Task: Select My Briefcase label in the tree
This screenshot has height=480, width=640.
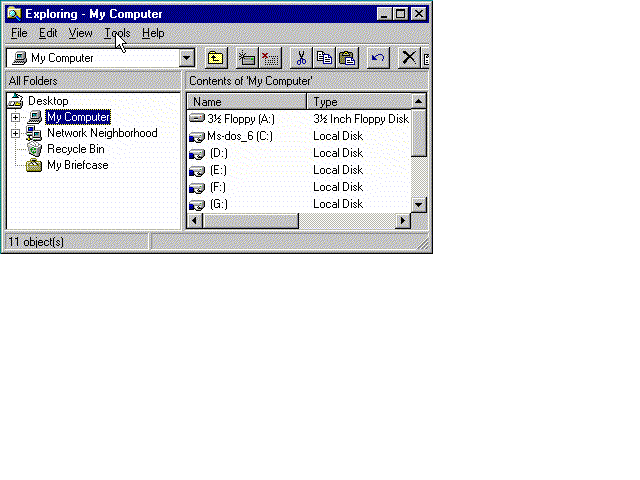Action: 78,165
